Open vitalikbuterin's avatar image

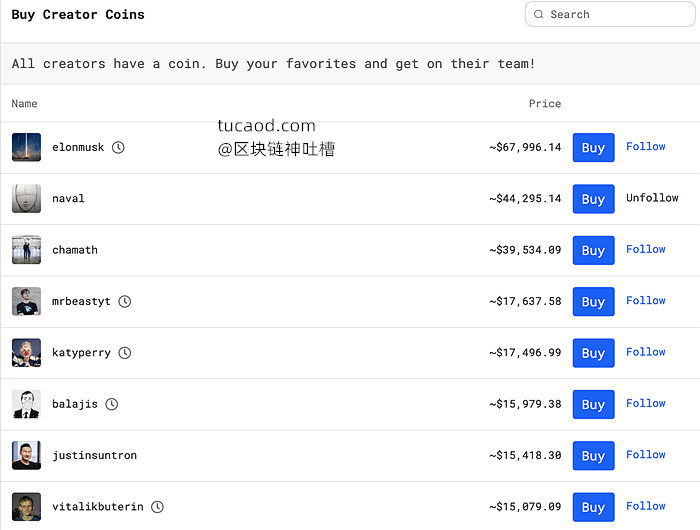point(26,507)
